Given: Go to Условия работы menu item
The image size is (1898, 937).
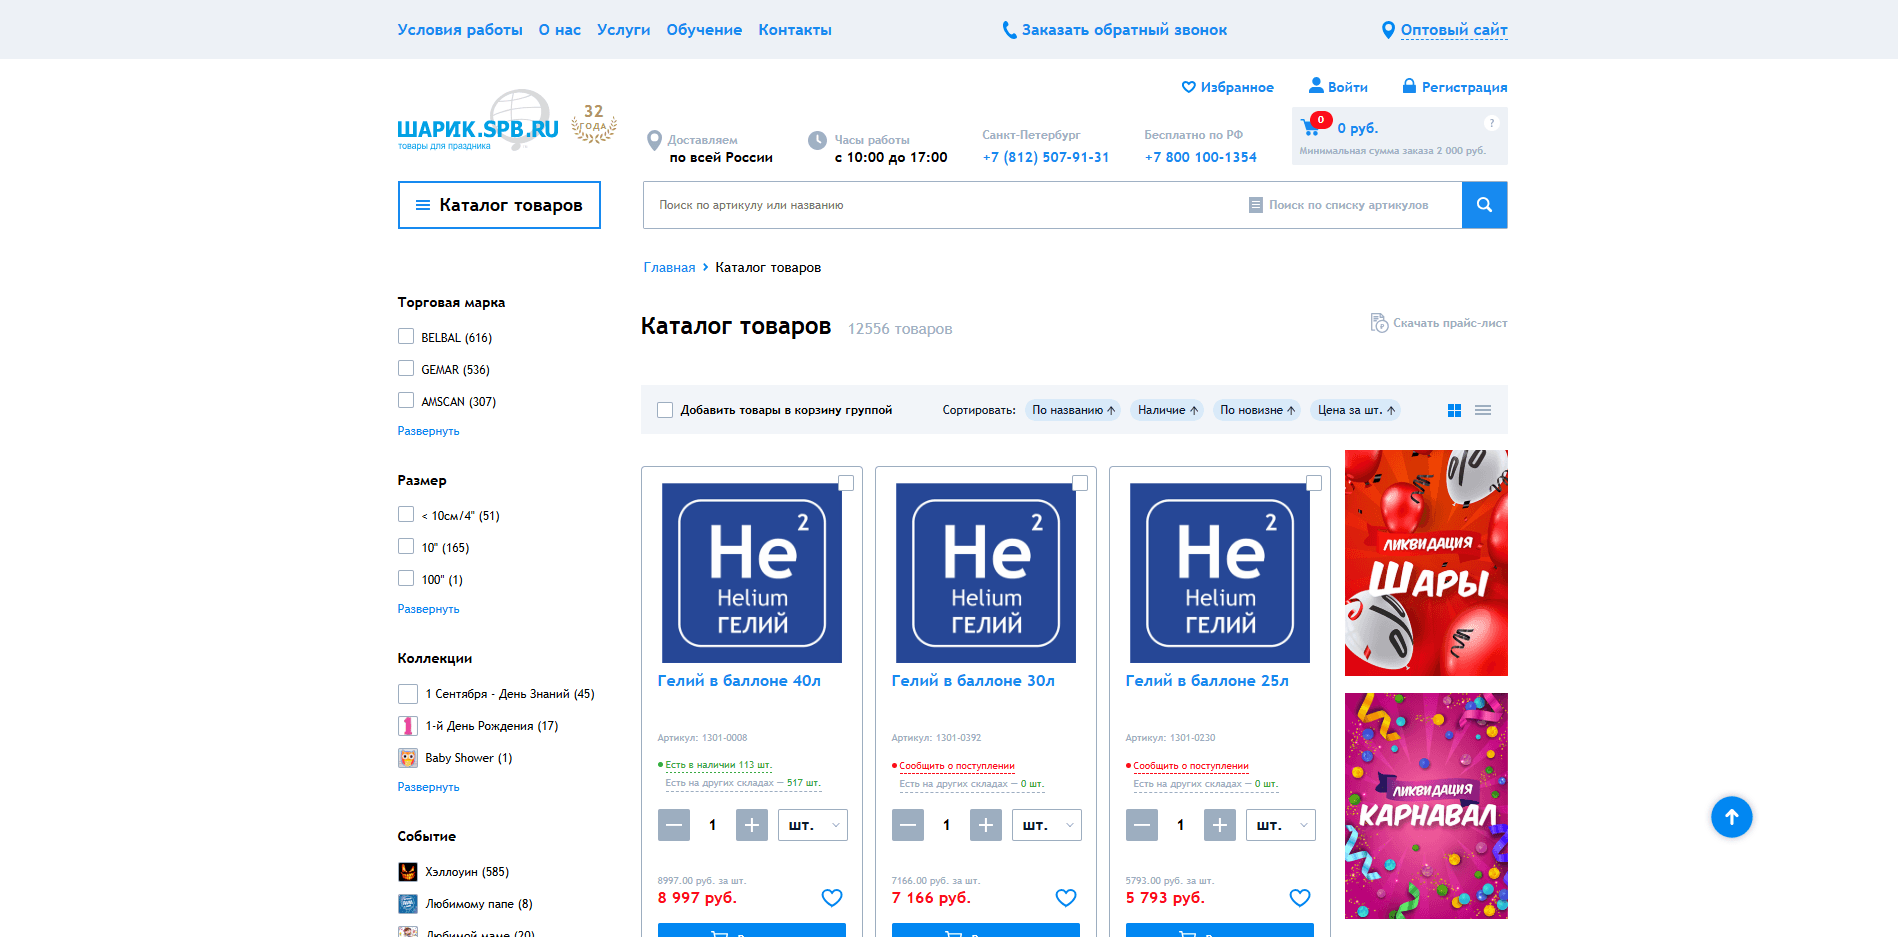Looking at the screenshot, I should [x=459, y=29].
